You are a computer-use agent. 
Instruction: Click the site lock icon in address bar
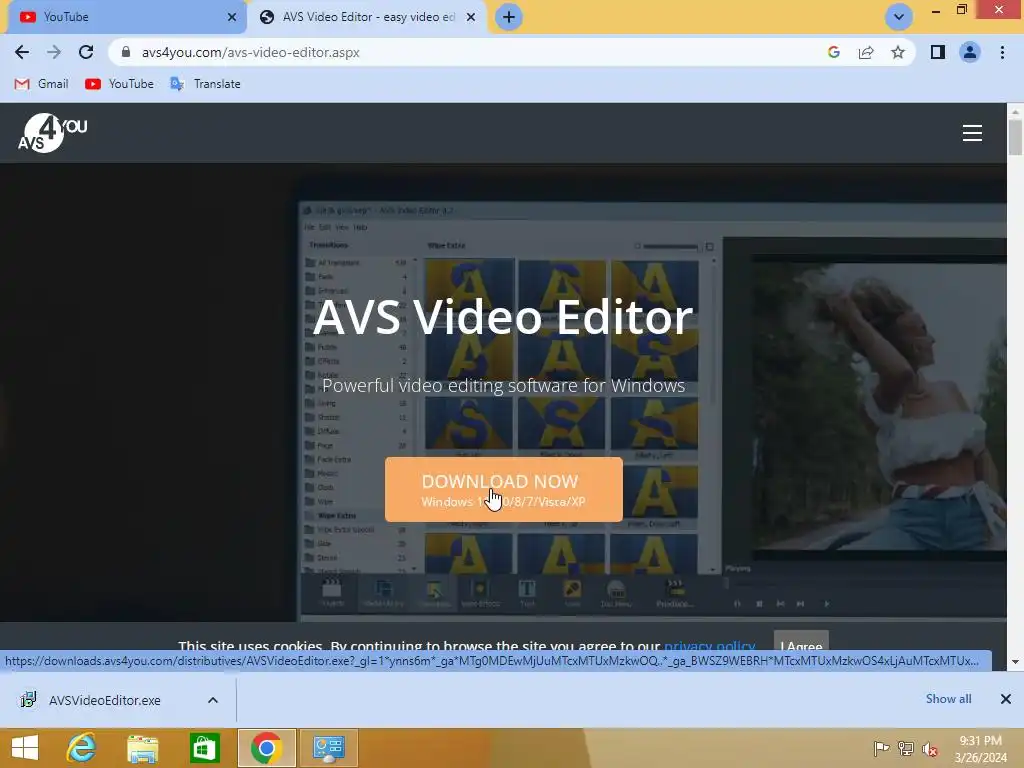click(x=126, y=52)
